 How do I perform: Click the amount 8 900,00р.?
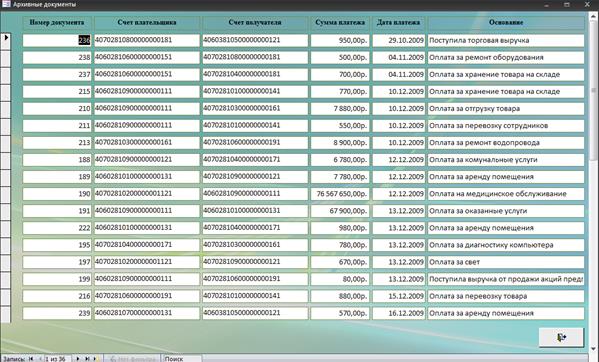pos(340,142)
